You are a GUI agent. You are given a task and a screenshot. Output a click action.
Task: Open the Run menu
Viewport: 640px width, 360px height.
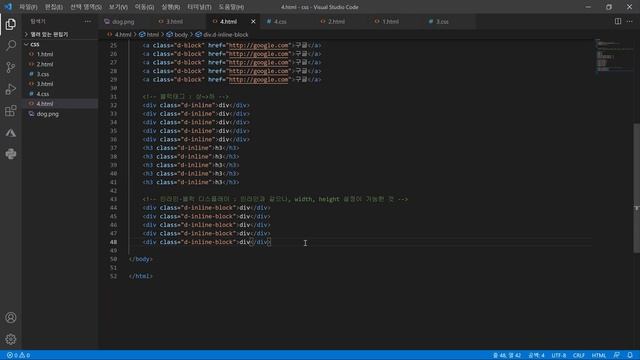(170, 7)
